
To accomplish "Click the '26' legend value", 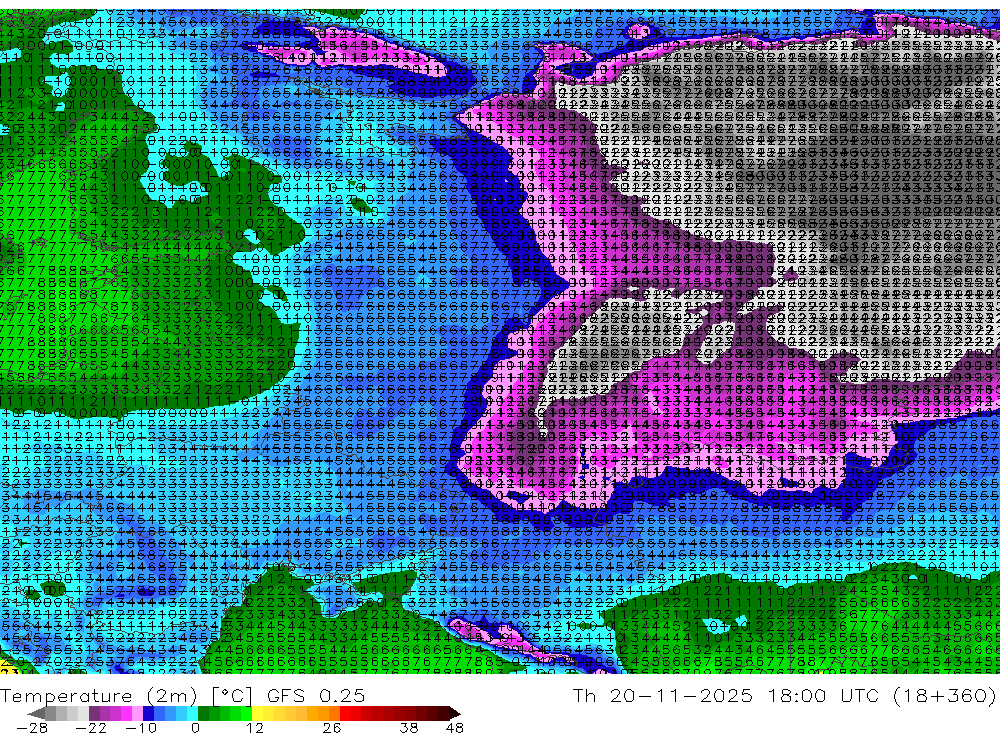I will pos(331,727).
